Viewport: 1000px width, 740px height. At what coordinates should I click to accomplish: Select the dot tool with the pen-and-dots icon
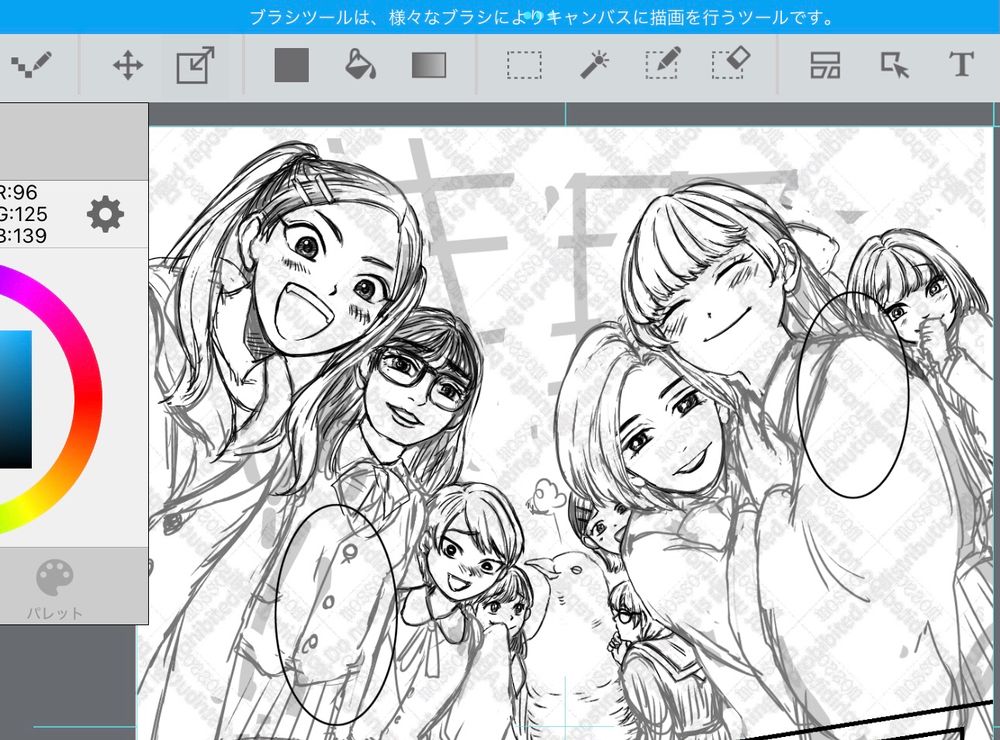pyautogui.click(x=31, y=65)
